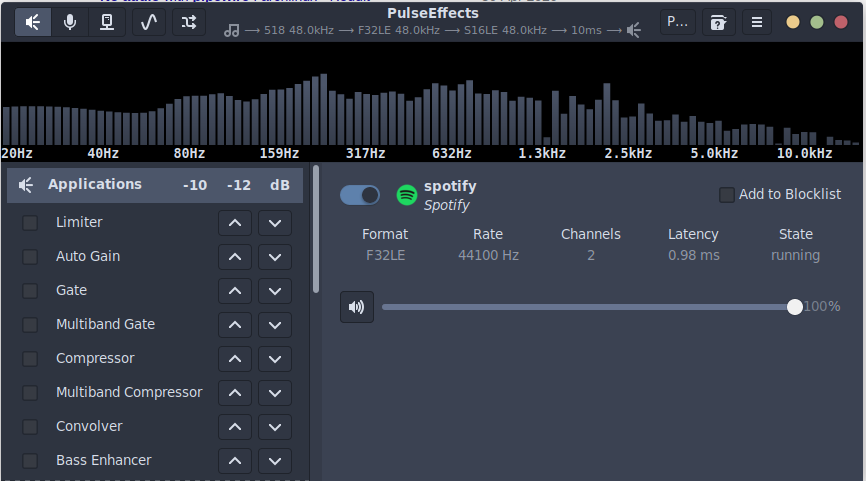
Task: Toggle effects switch for Spotify
Action: [360, 195]
